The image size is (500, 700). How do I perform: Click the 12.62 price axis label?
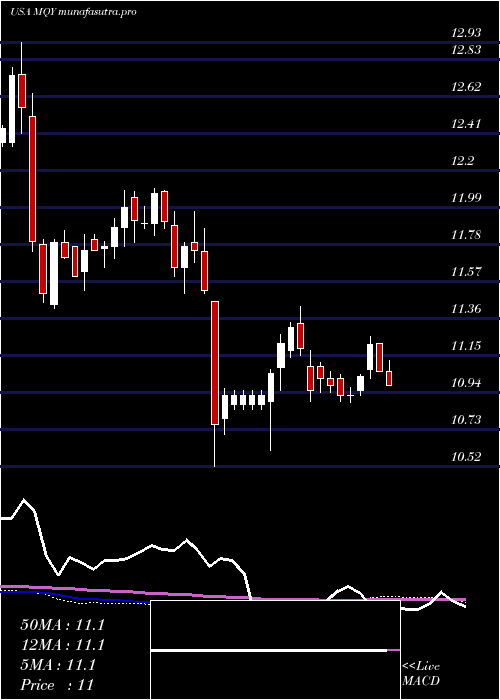(x=466, y=87)
